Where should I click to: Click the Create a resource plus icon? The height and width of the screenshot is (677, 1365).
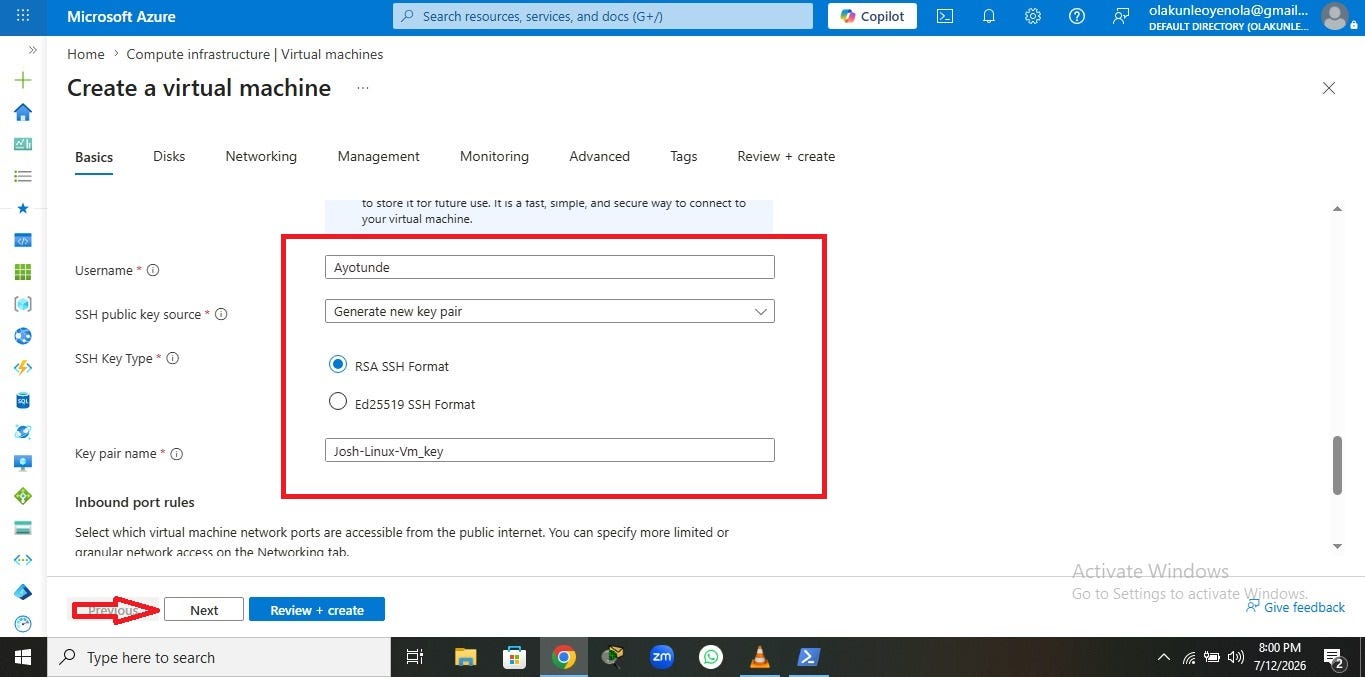tap(23, 80)
